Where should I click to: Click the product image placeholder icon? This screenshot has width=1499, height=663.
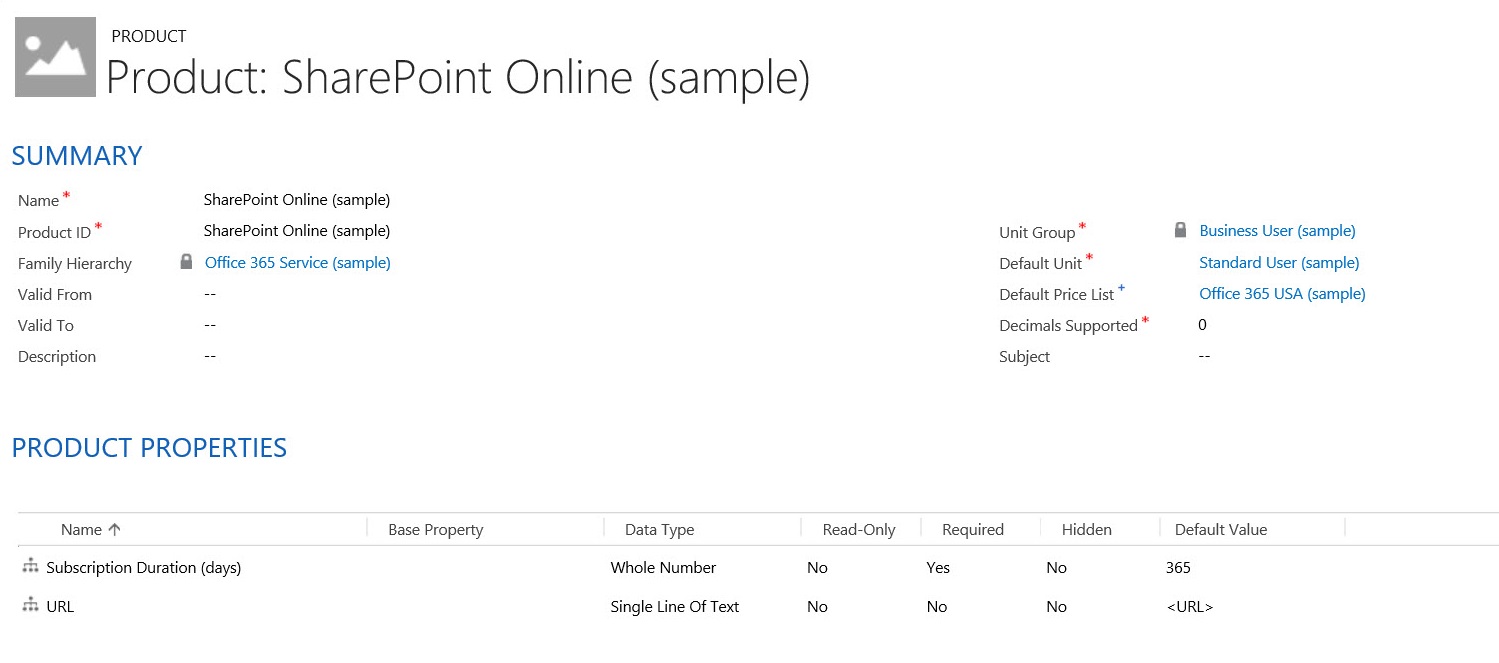56,57
